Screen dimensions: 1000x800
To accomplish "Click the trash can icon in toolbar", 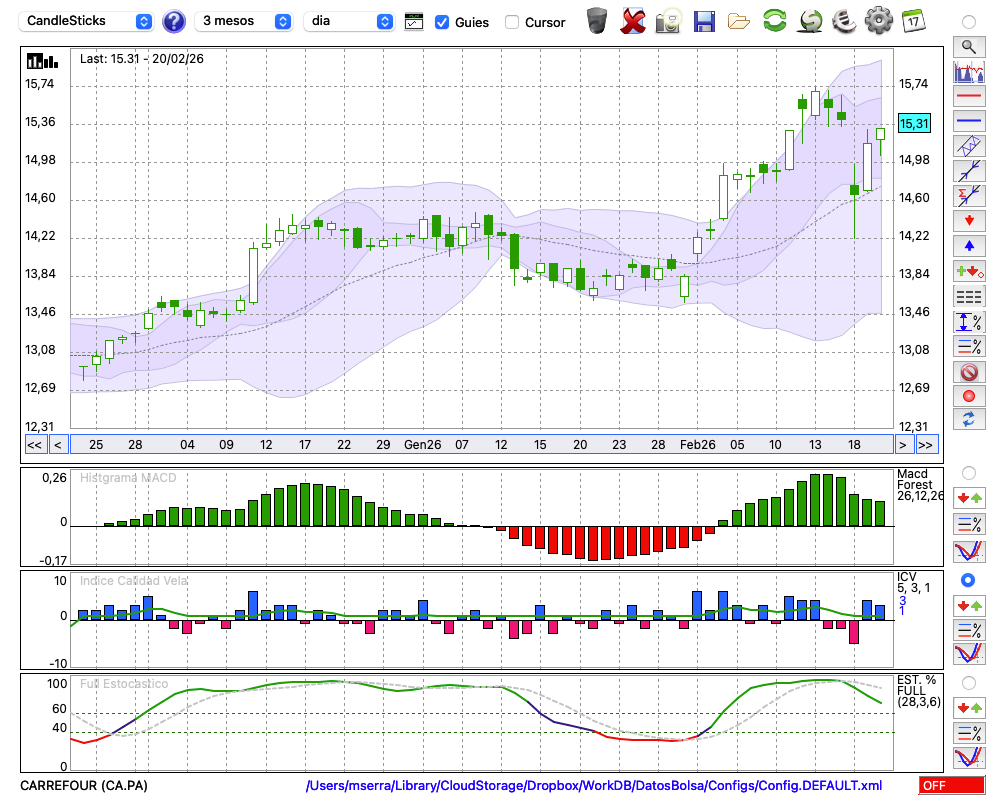I will (x=597, y=21).
